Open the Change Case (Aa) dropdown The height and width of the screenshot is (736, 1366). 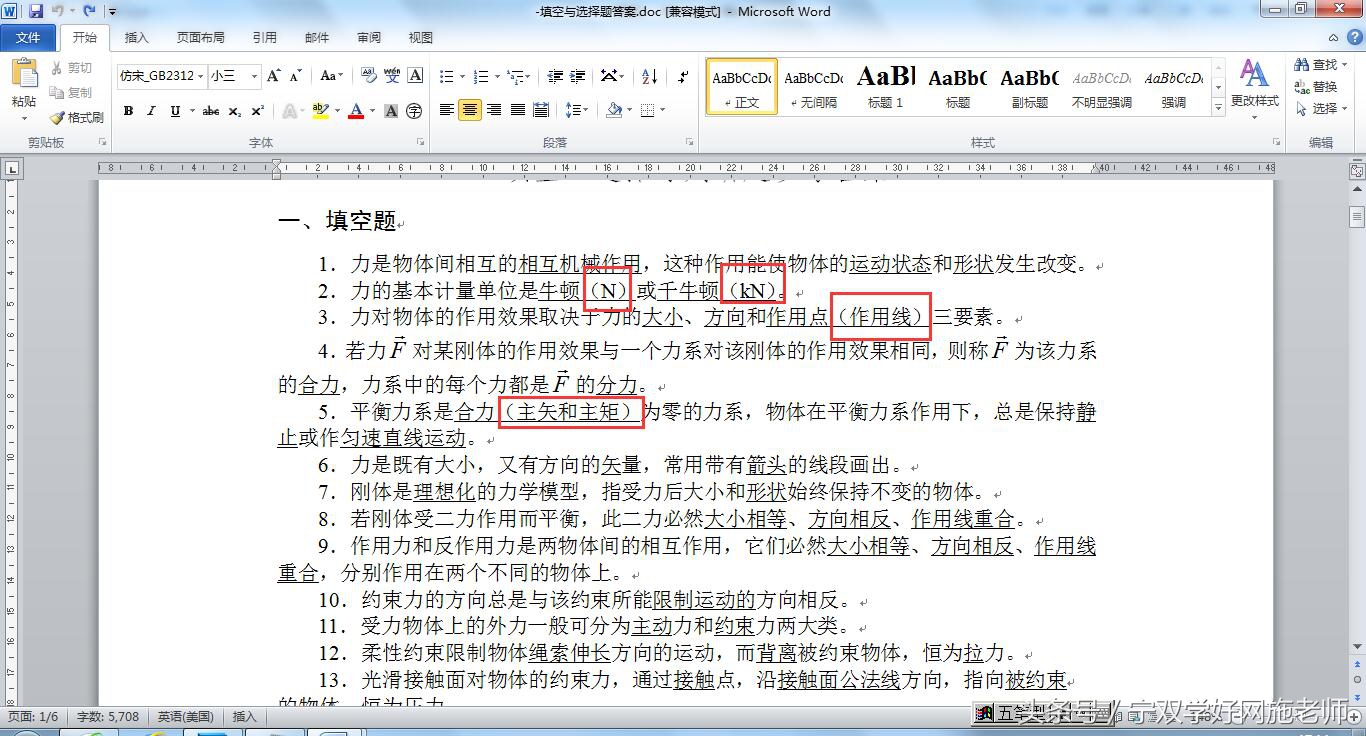(x=331, y=76)
